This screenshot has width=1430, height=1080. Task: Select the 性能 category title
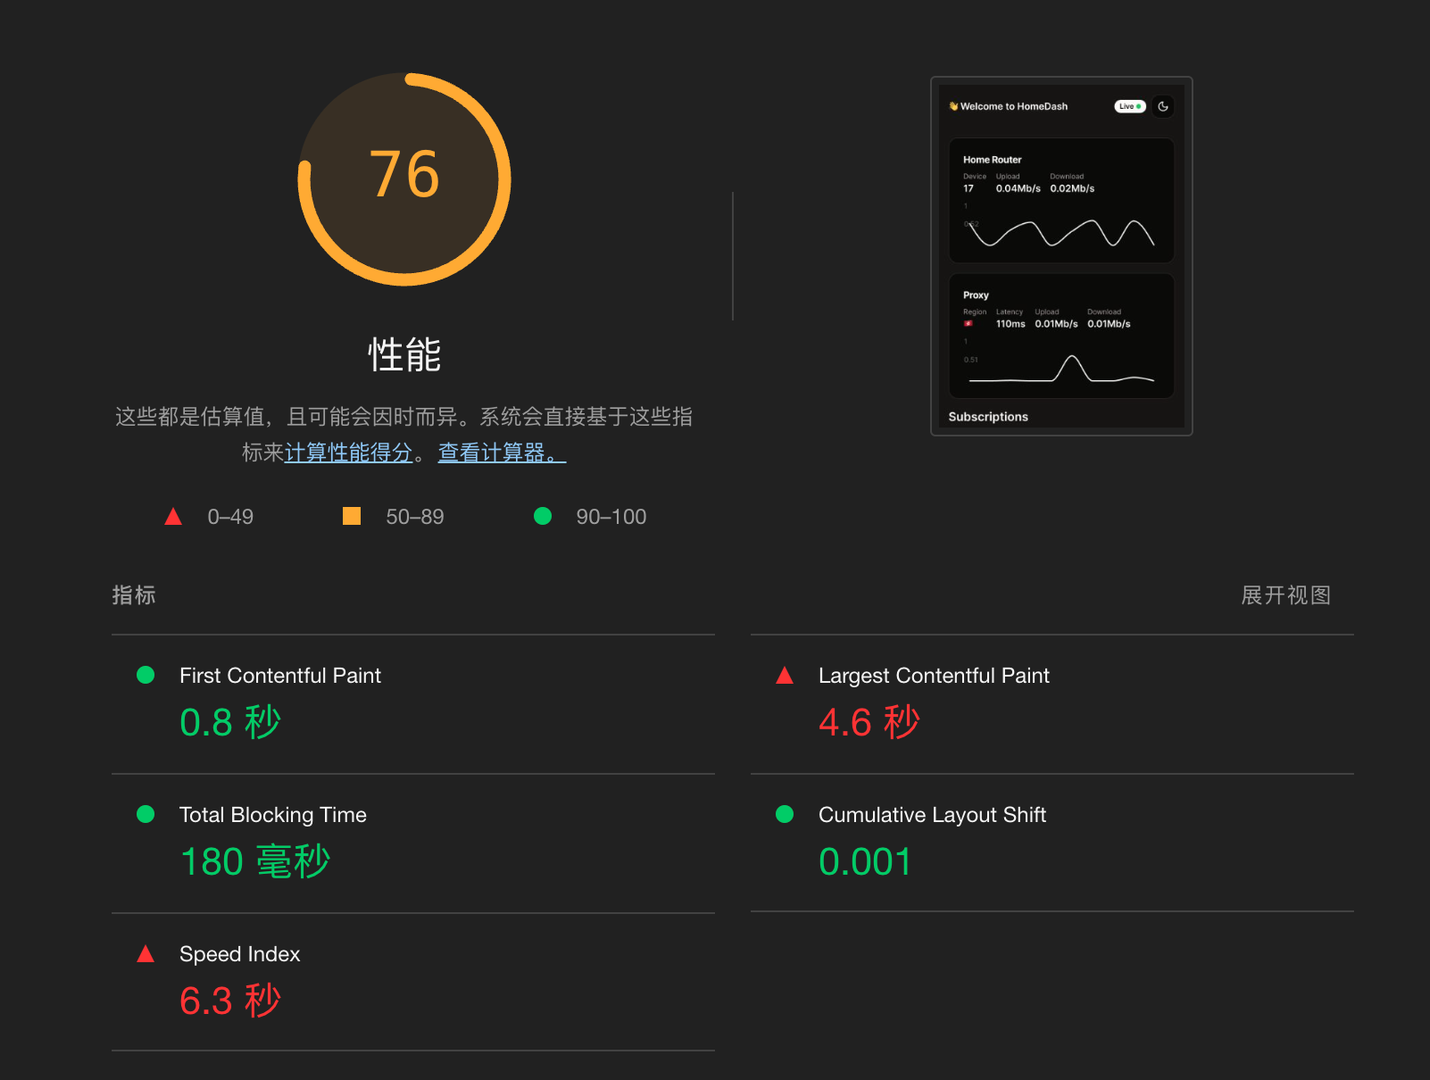[404, 354]
